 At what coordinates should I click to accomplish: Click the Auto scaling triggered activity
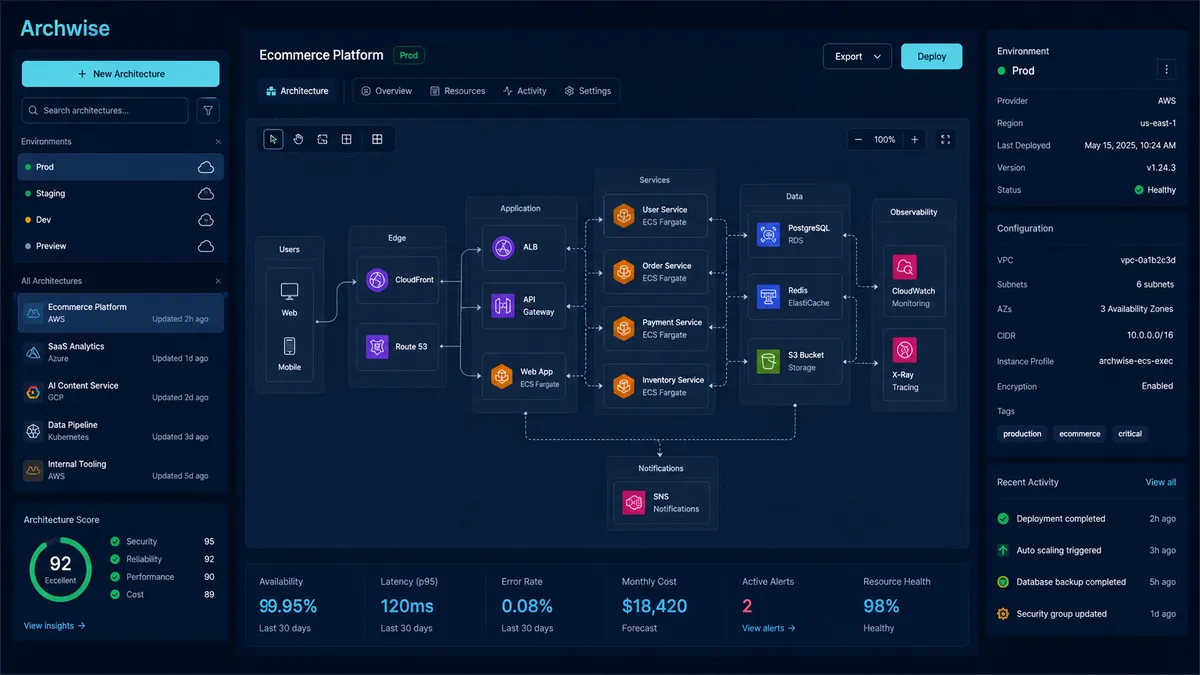(1086, 550)
